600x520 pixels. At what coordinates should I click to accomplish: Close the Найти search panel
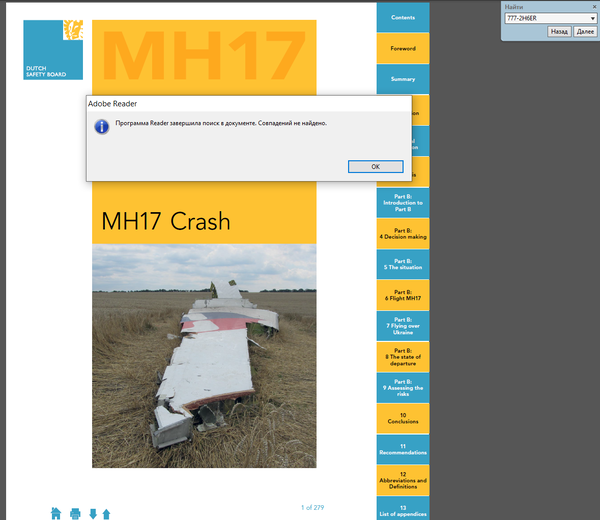[594, 7]
